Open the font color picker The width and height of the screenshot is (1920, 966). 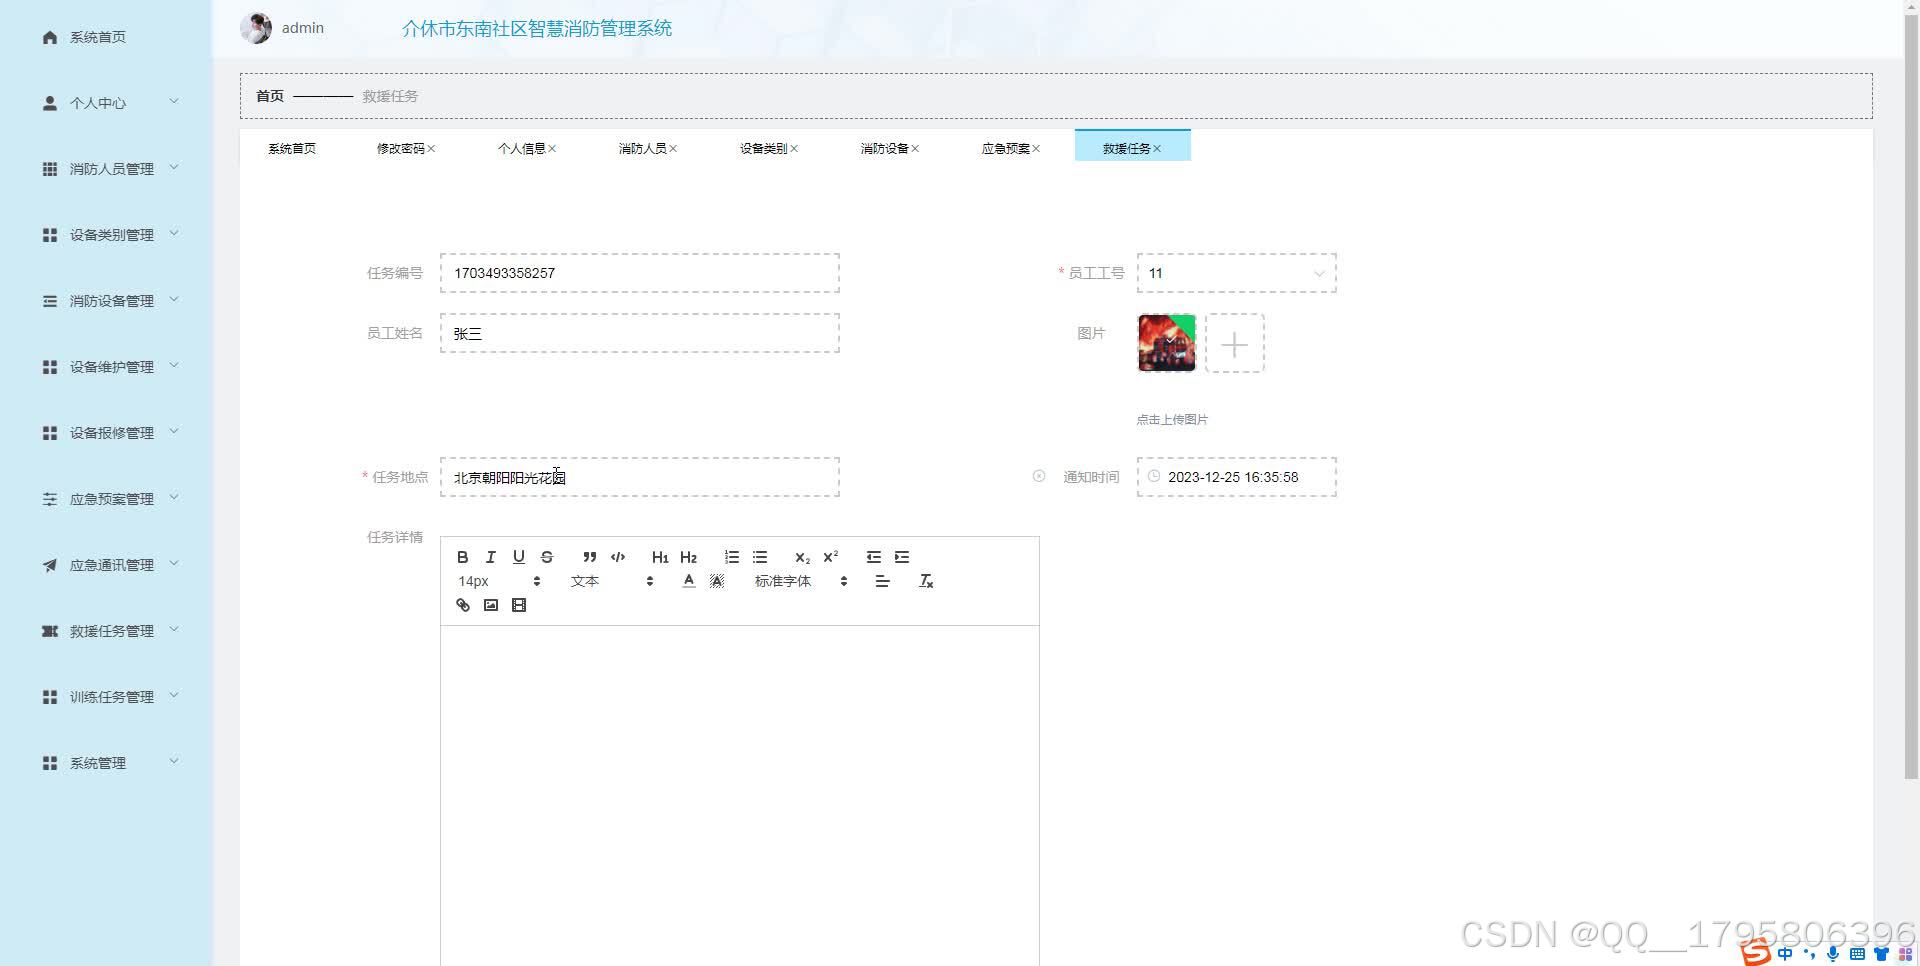click(x=688, y=580)
